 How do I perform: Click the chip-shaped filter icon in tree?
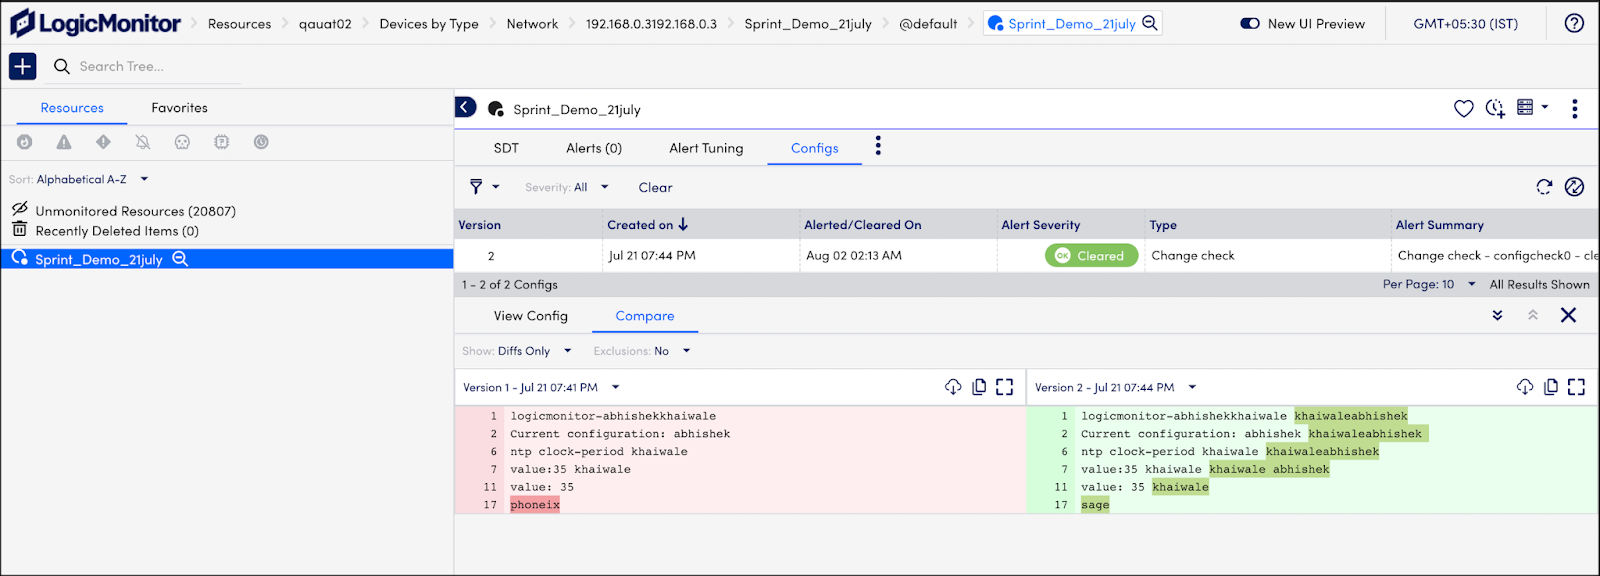click(x=221, y=142)
